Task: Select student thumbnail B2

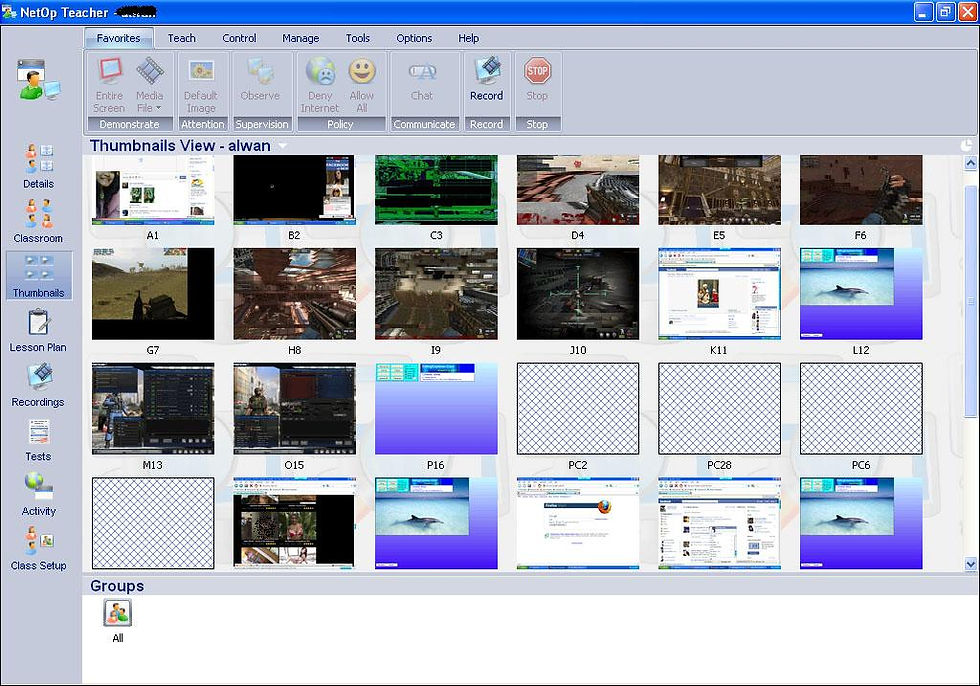Action: pos(294,191)
